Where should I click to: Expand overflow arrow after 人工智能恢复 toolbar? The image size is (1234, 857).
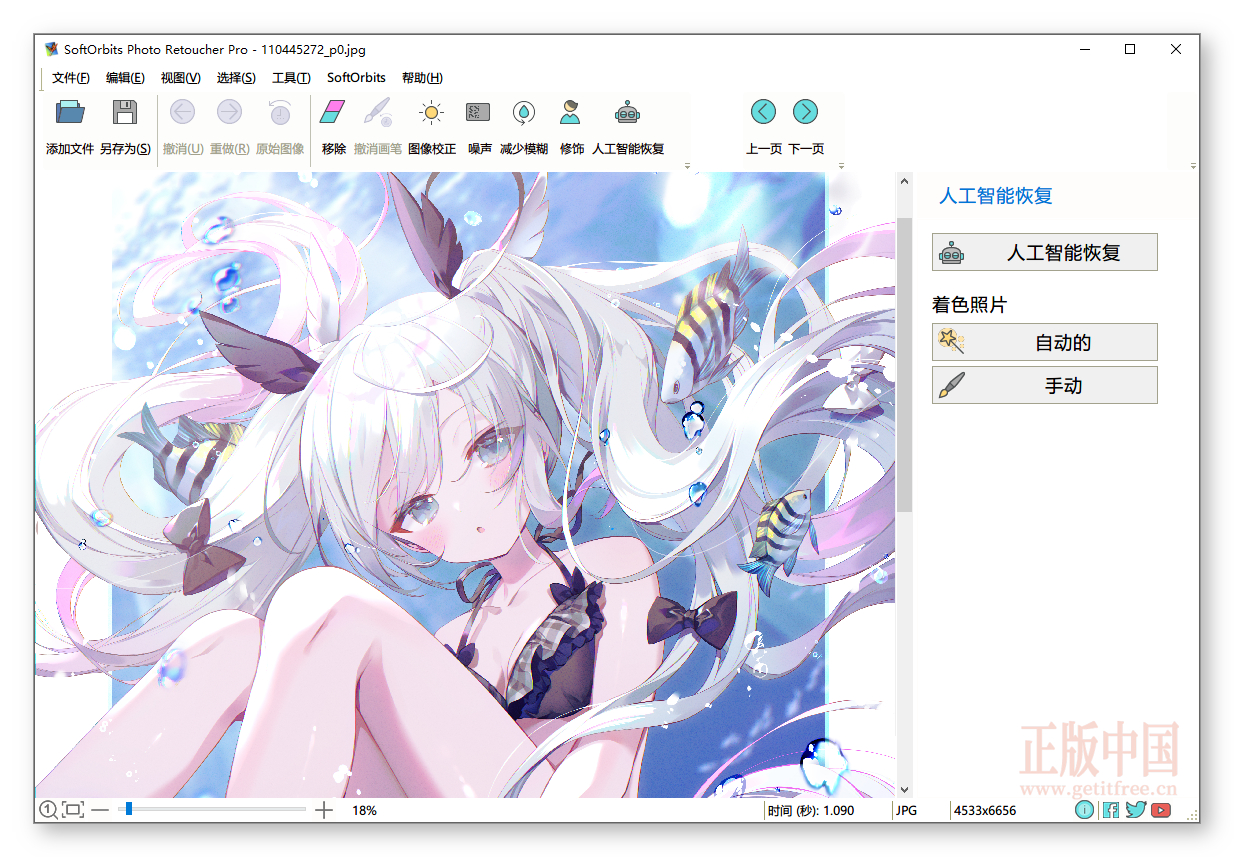(687, 166)
